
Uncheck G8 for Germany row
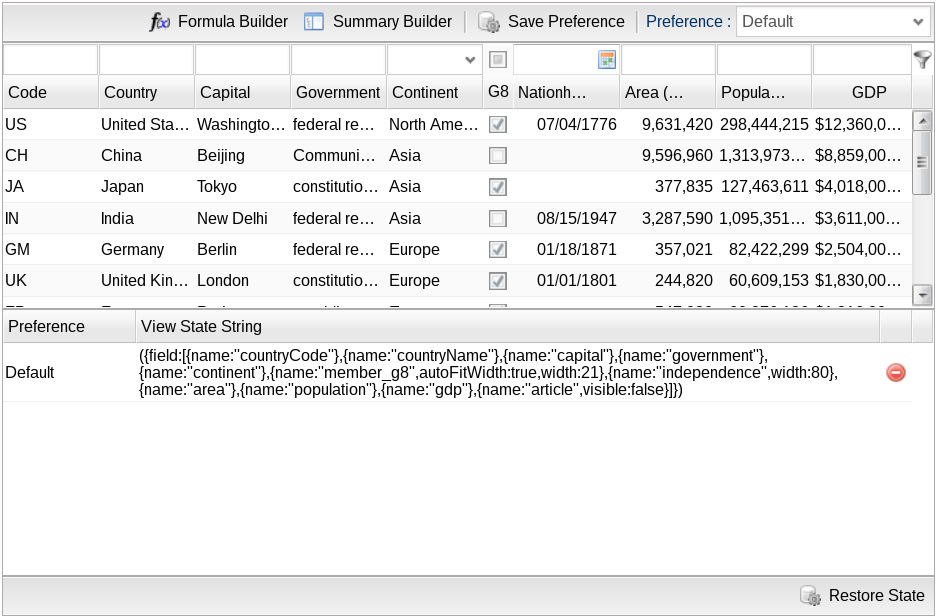click(497, 249)
